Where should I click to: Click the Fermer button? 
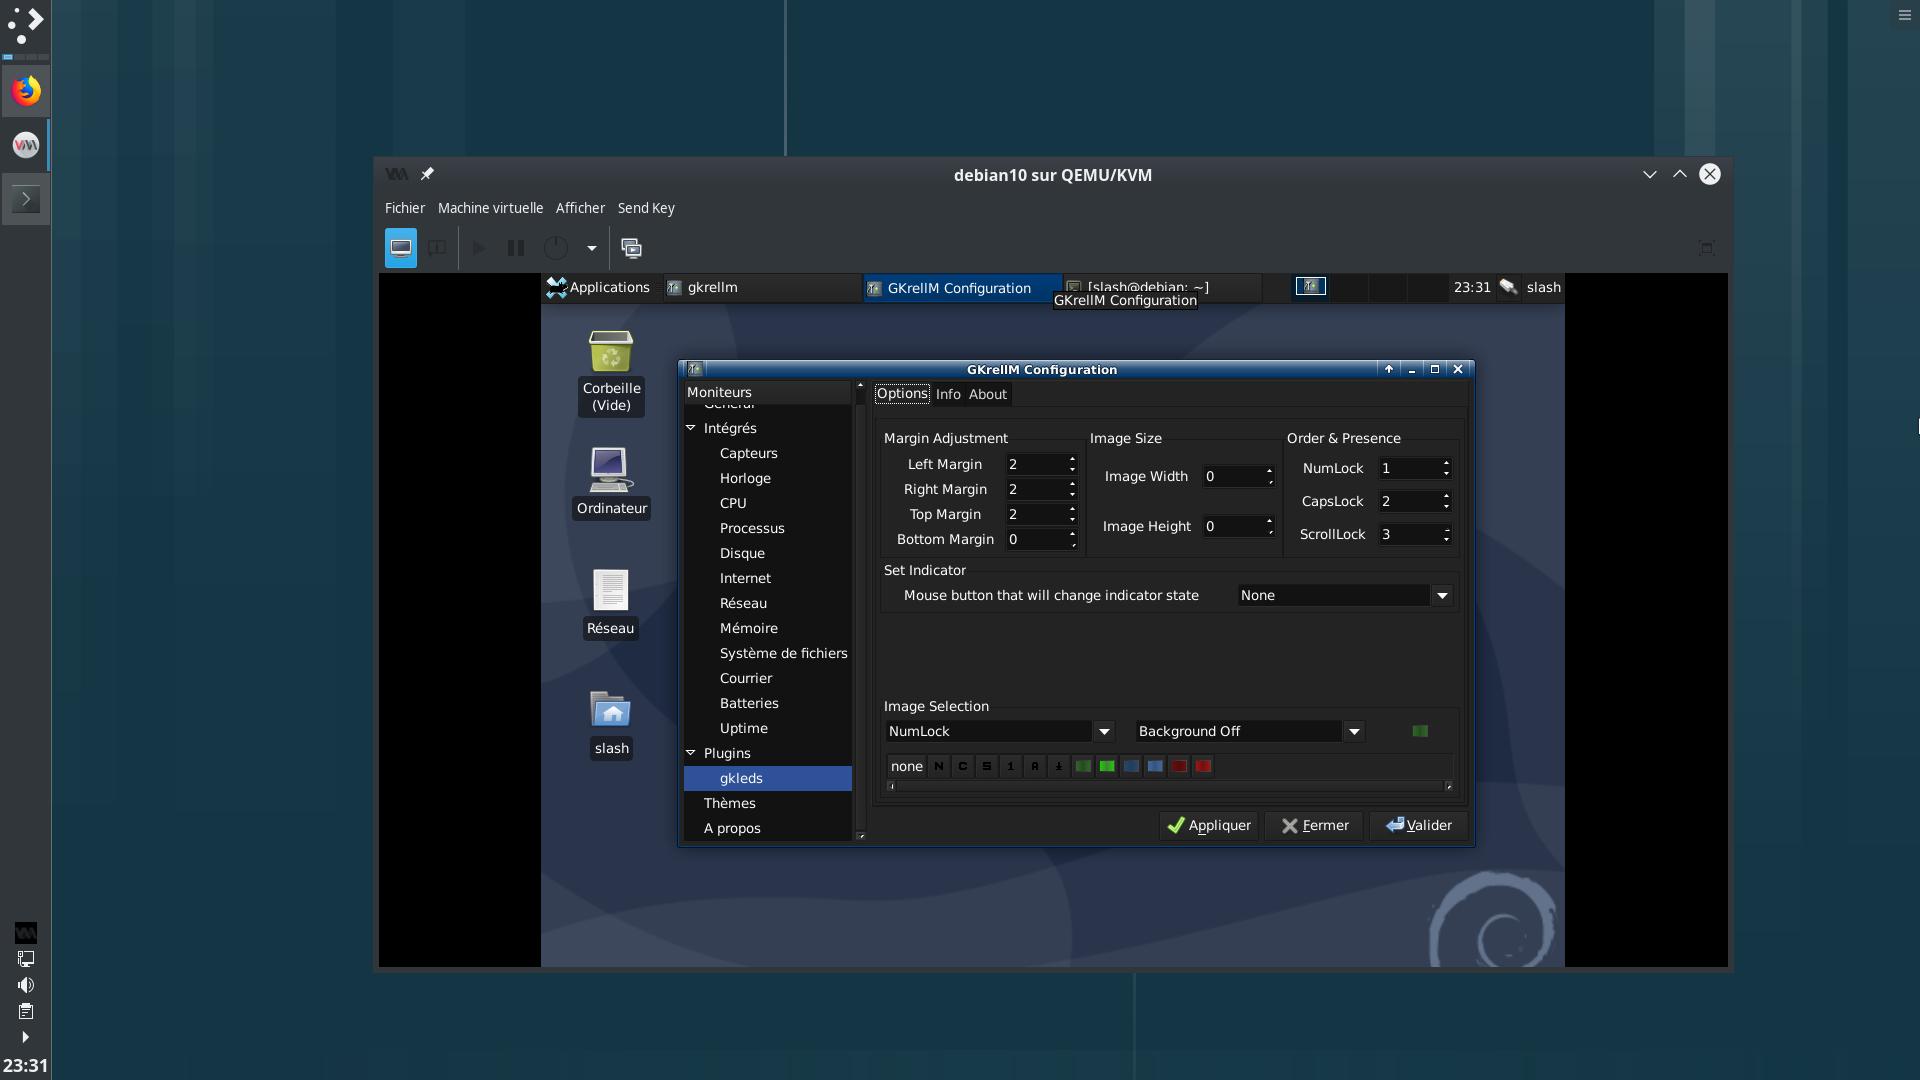1314,825
